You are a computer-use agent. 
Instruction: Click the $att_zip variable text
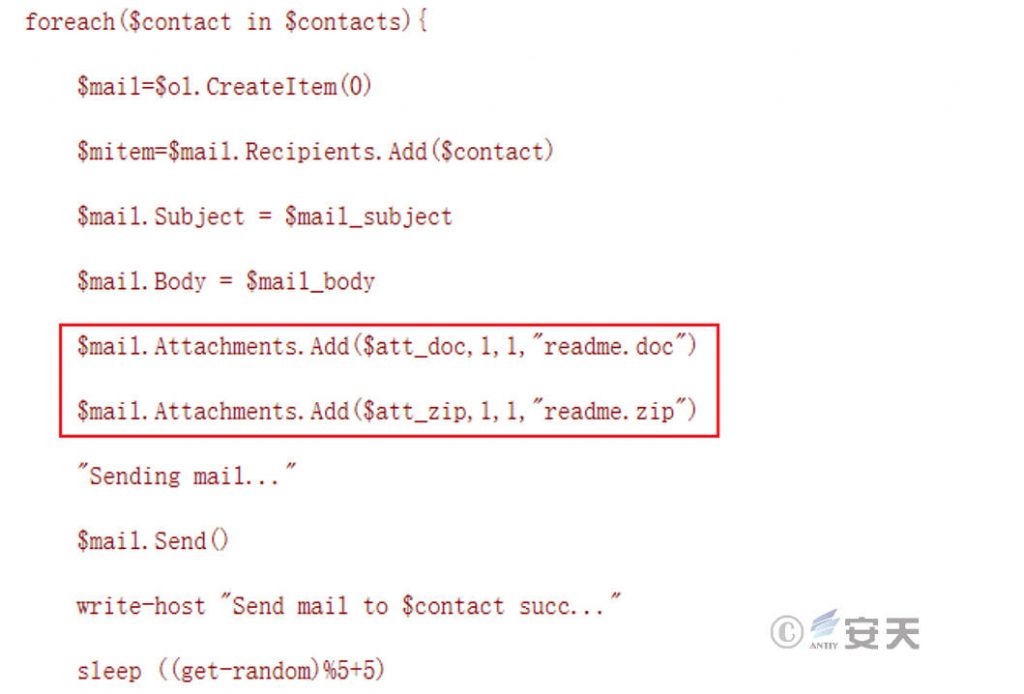[414, 412]
